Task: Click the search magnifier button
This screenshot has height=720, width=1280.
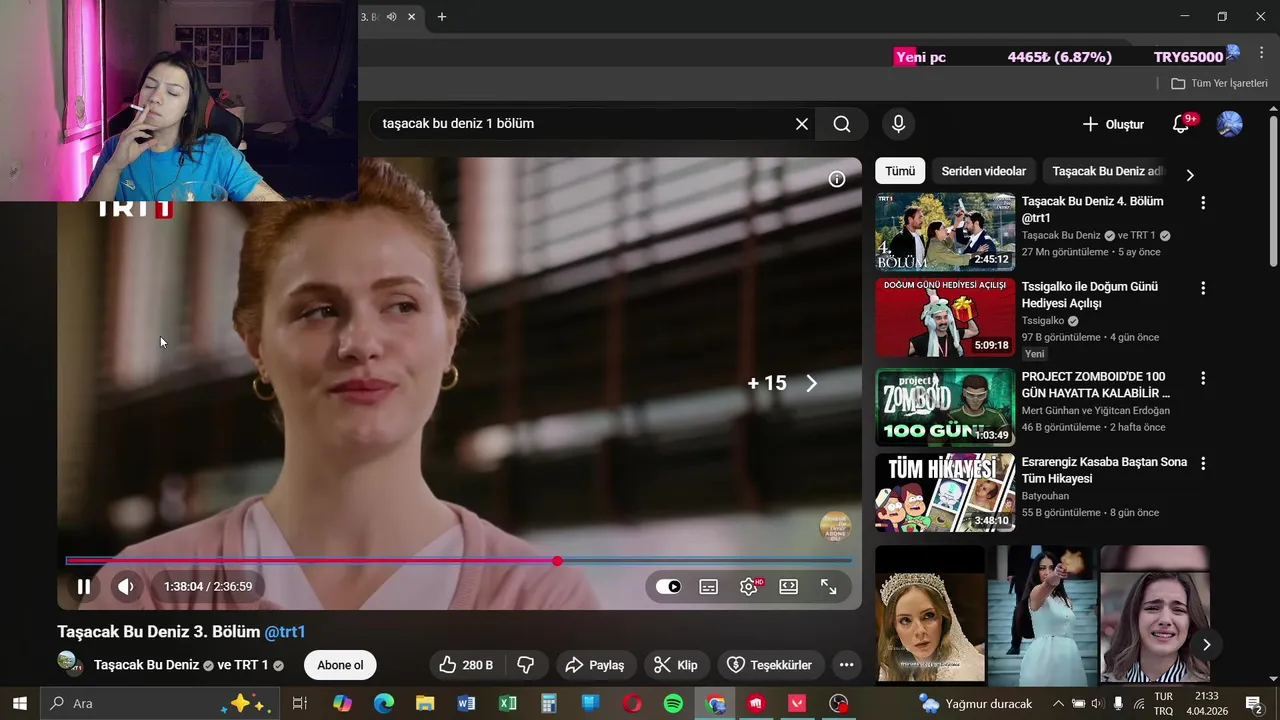Action: click(x=842, y=124)
